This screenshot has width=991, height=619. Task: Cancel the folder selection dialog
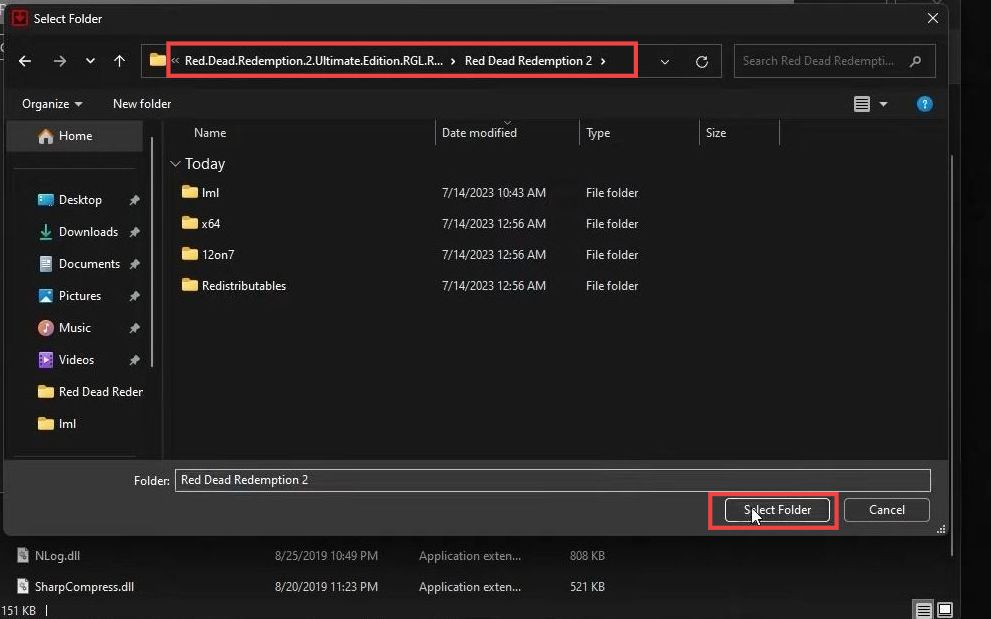pyautogui.click(x=887, y=510)
